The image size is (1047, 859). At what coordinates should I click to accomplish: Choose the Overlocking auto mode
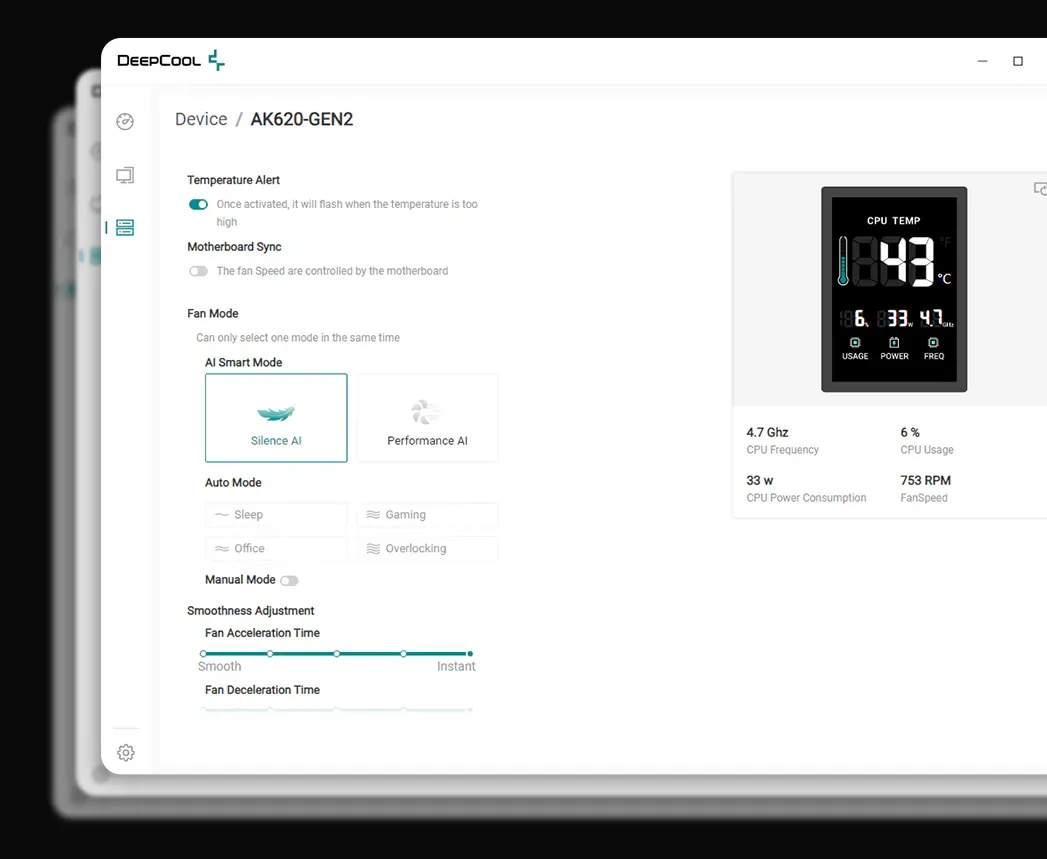tap(427, 548)
